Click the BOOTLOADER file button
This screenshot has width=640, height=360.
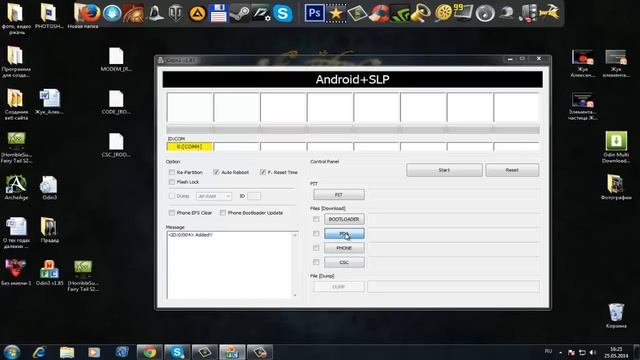(x=344, y=219)
